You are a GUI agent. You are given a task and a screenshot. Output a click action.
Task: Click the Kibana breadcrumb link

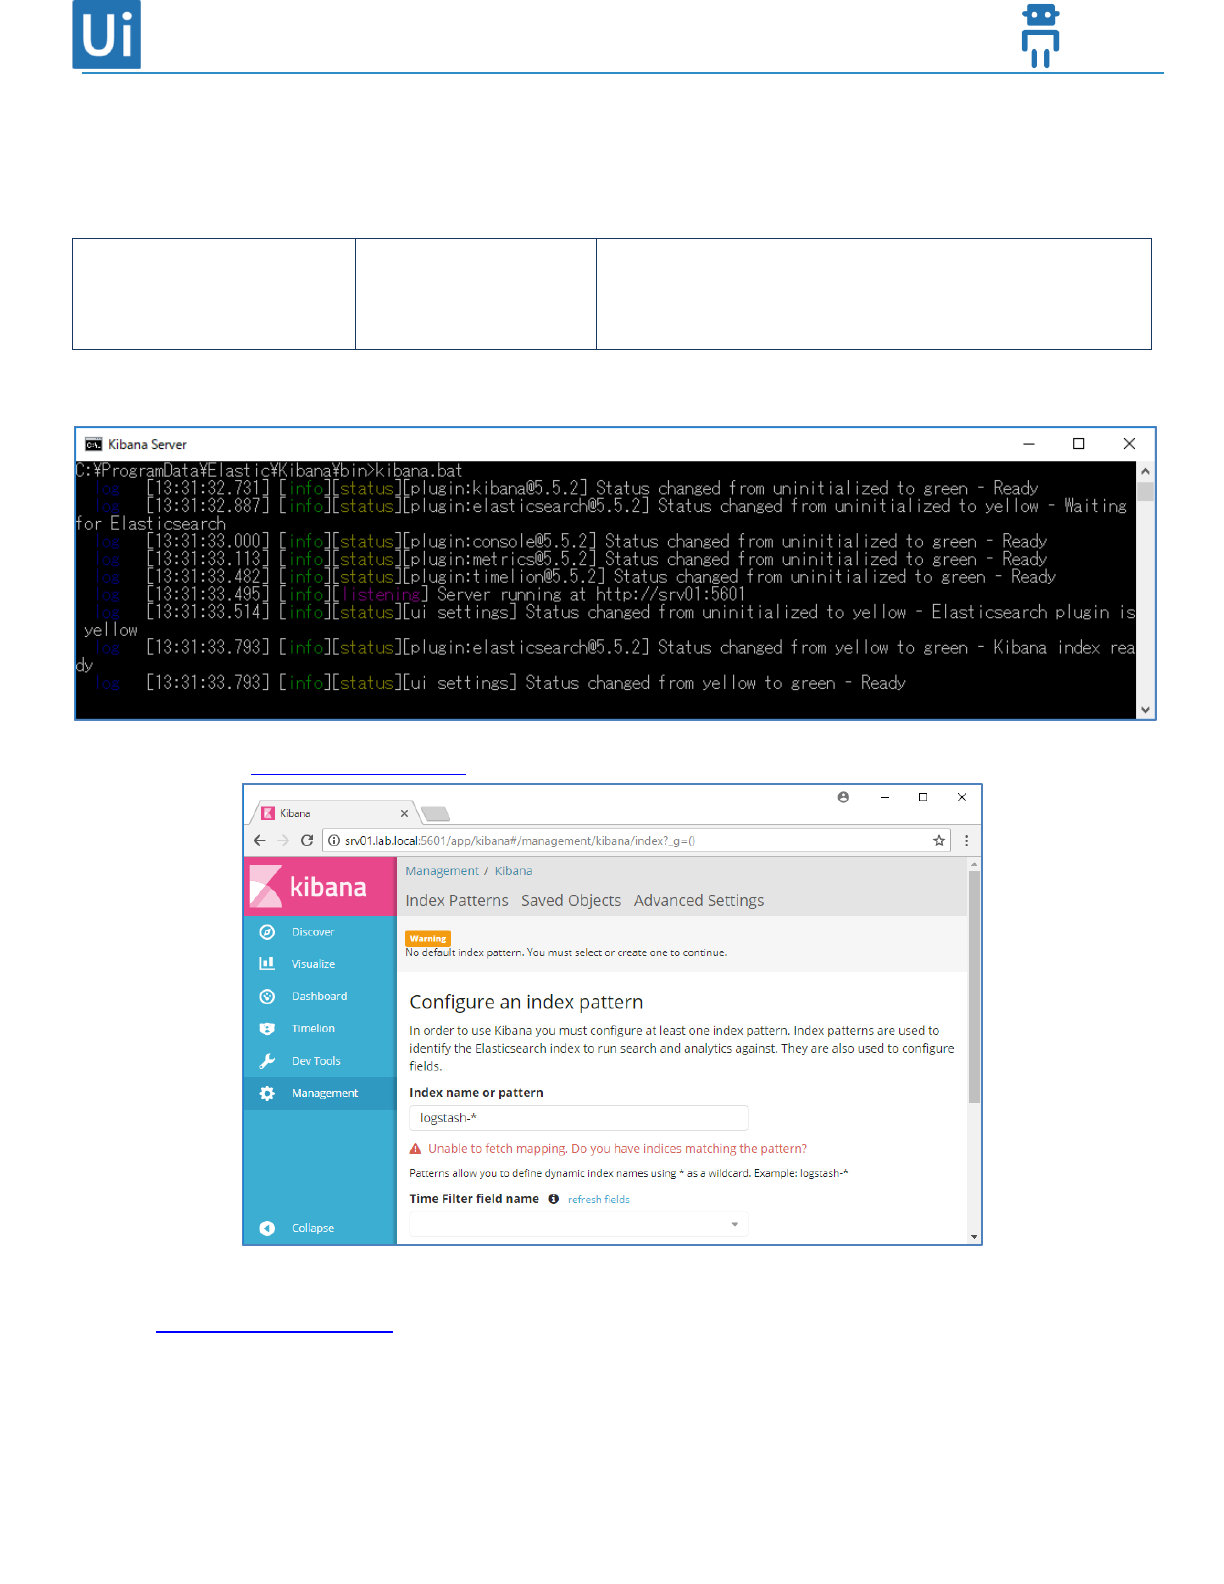[x=513, y=871]
